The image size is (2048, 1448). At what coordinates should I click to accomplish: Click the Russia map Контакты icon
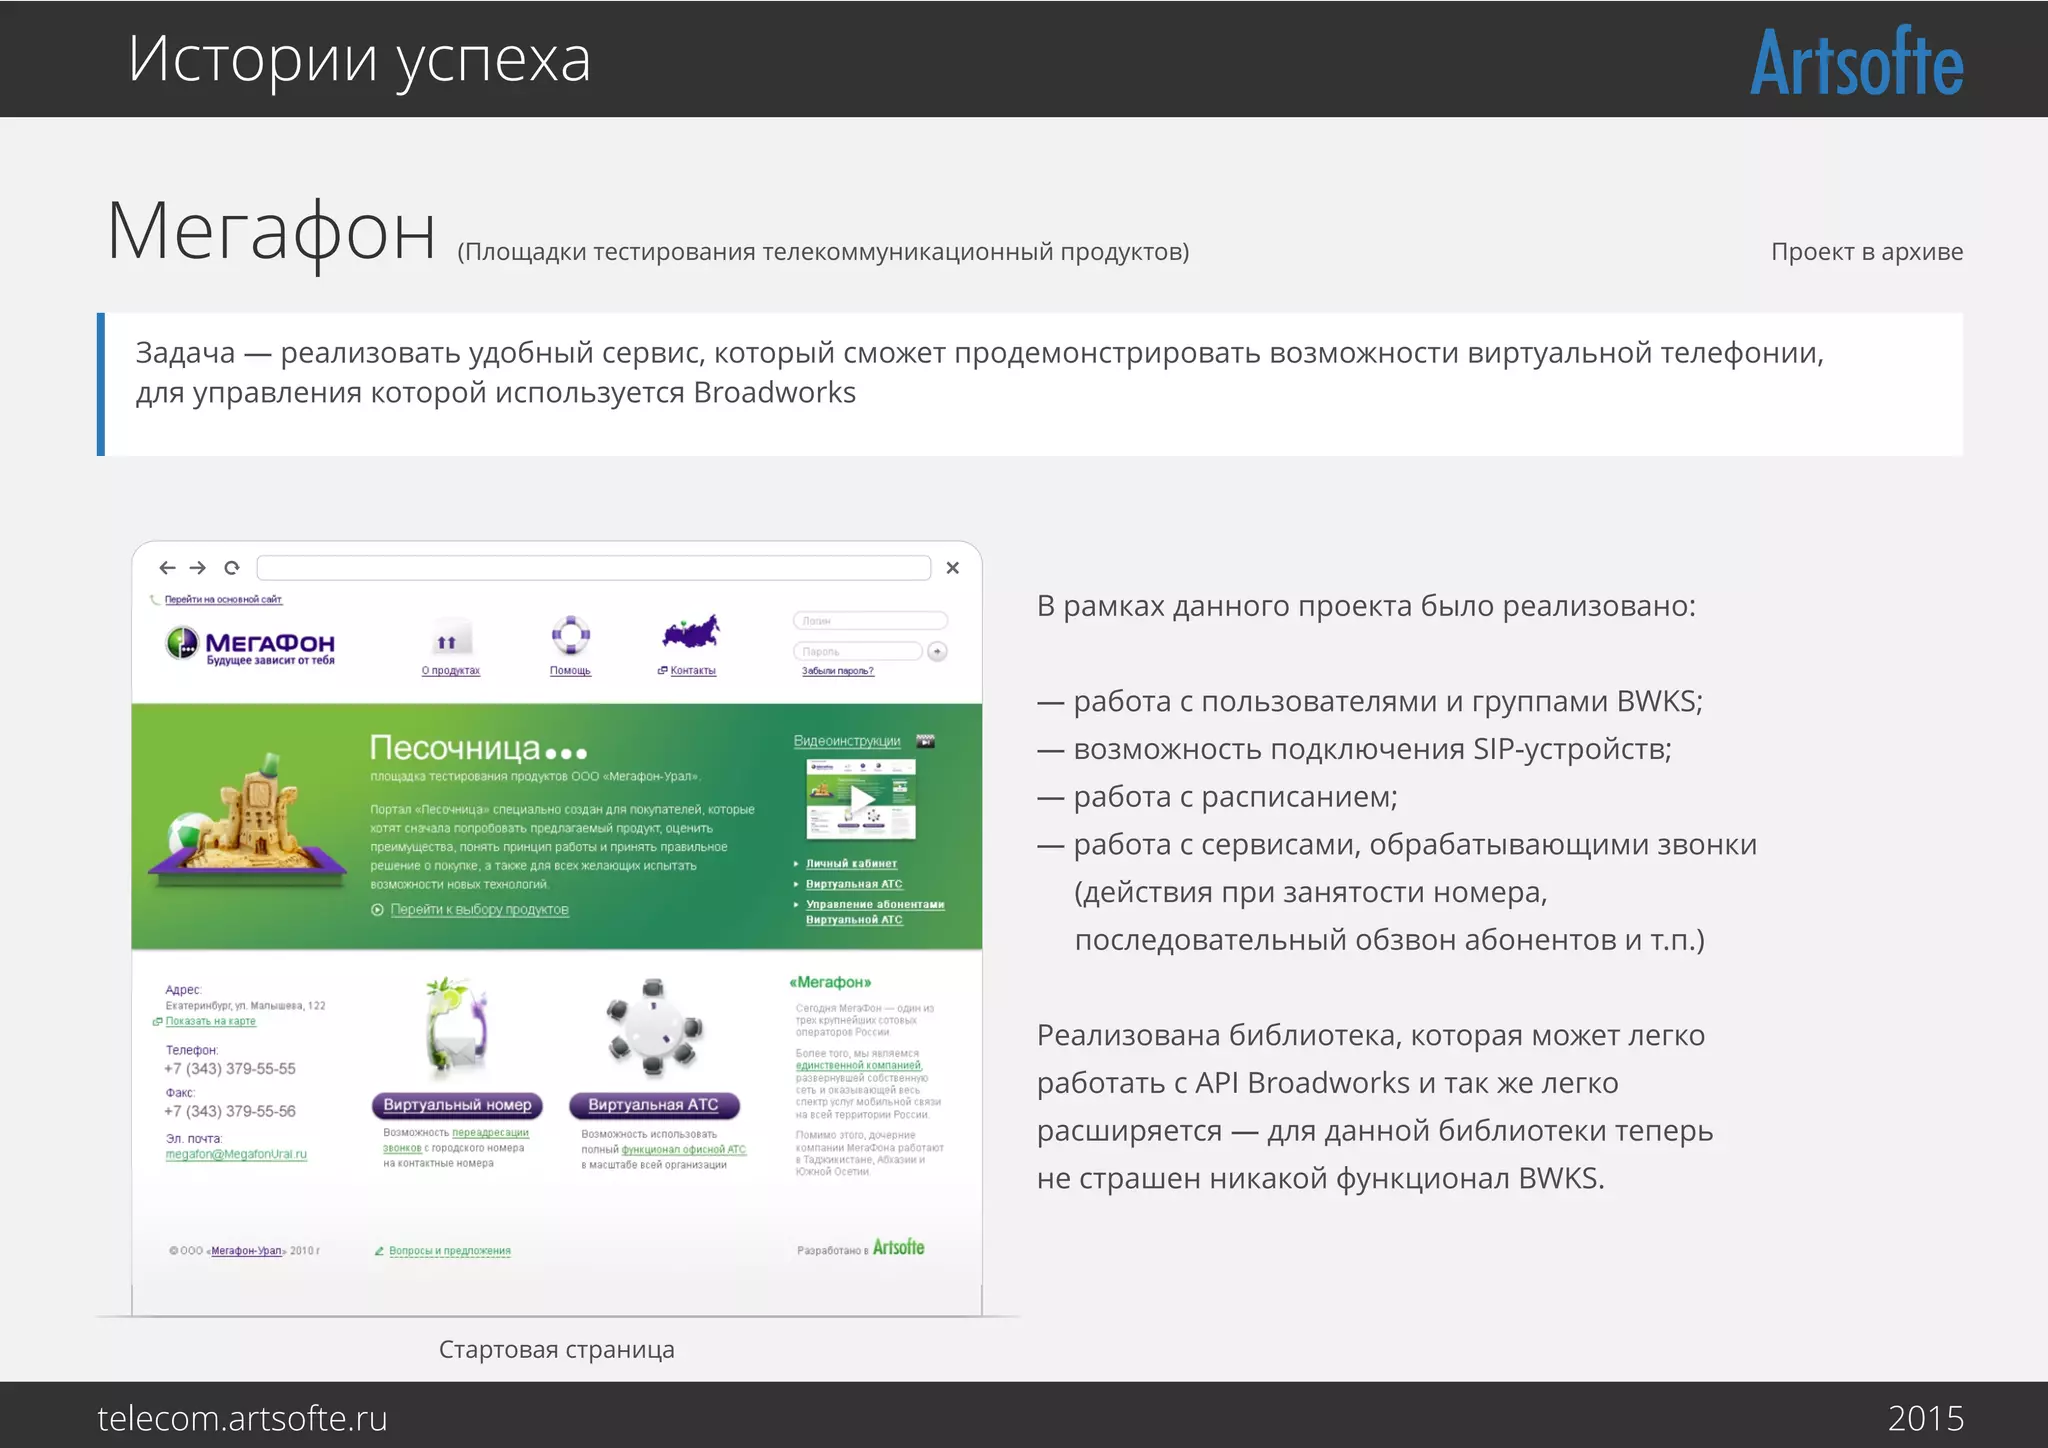click(x=691, y=632)
